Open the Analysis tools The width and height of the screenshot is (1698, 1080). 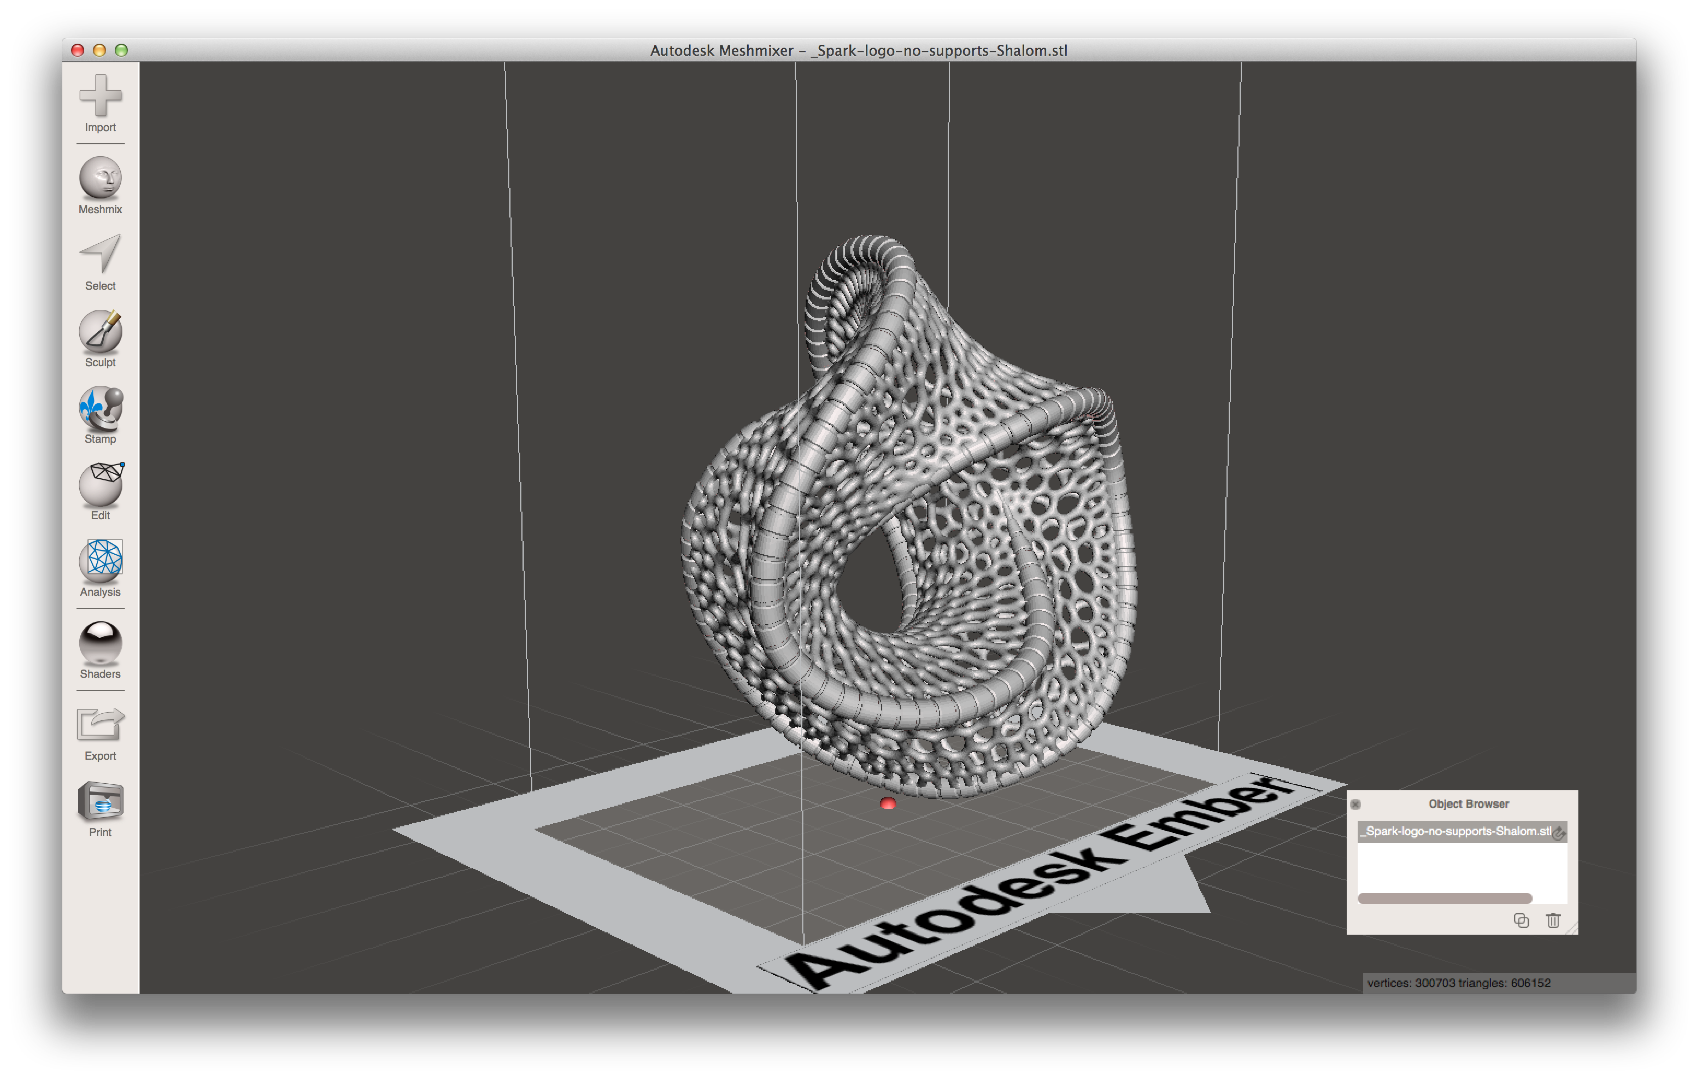[x=100, y=568]
